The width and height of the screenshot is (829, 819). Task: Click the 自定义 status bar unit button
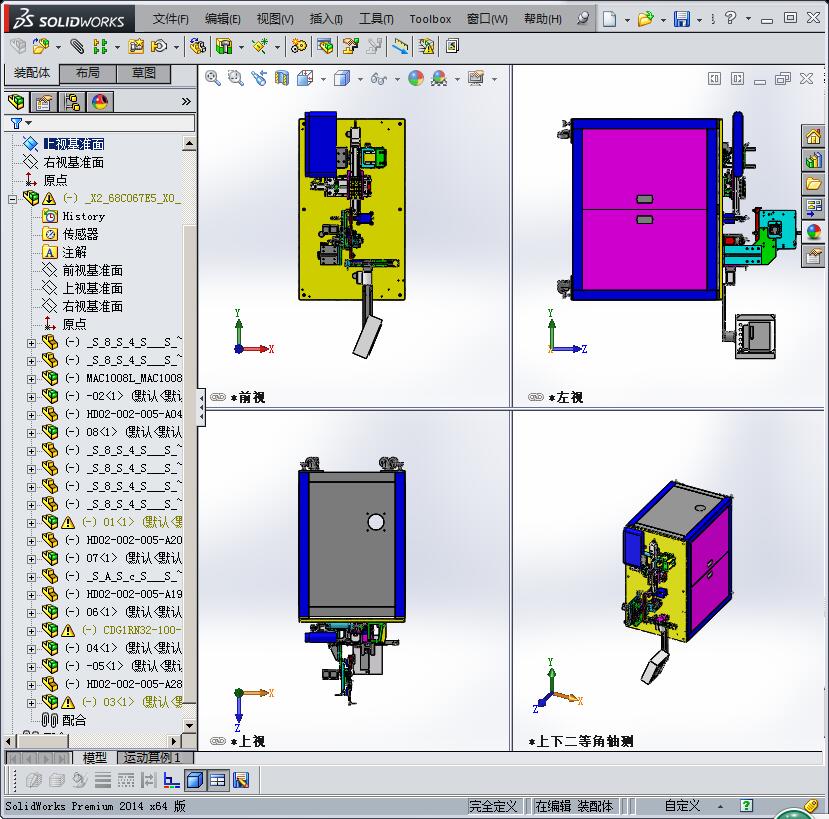tap(682, 806)
